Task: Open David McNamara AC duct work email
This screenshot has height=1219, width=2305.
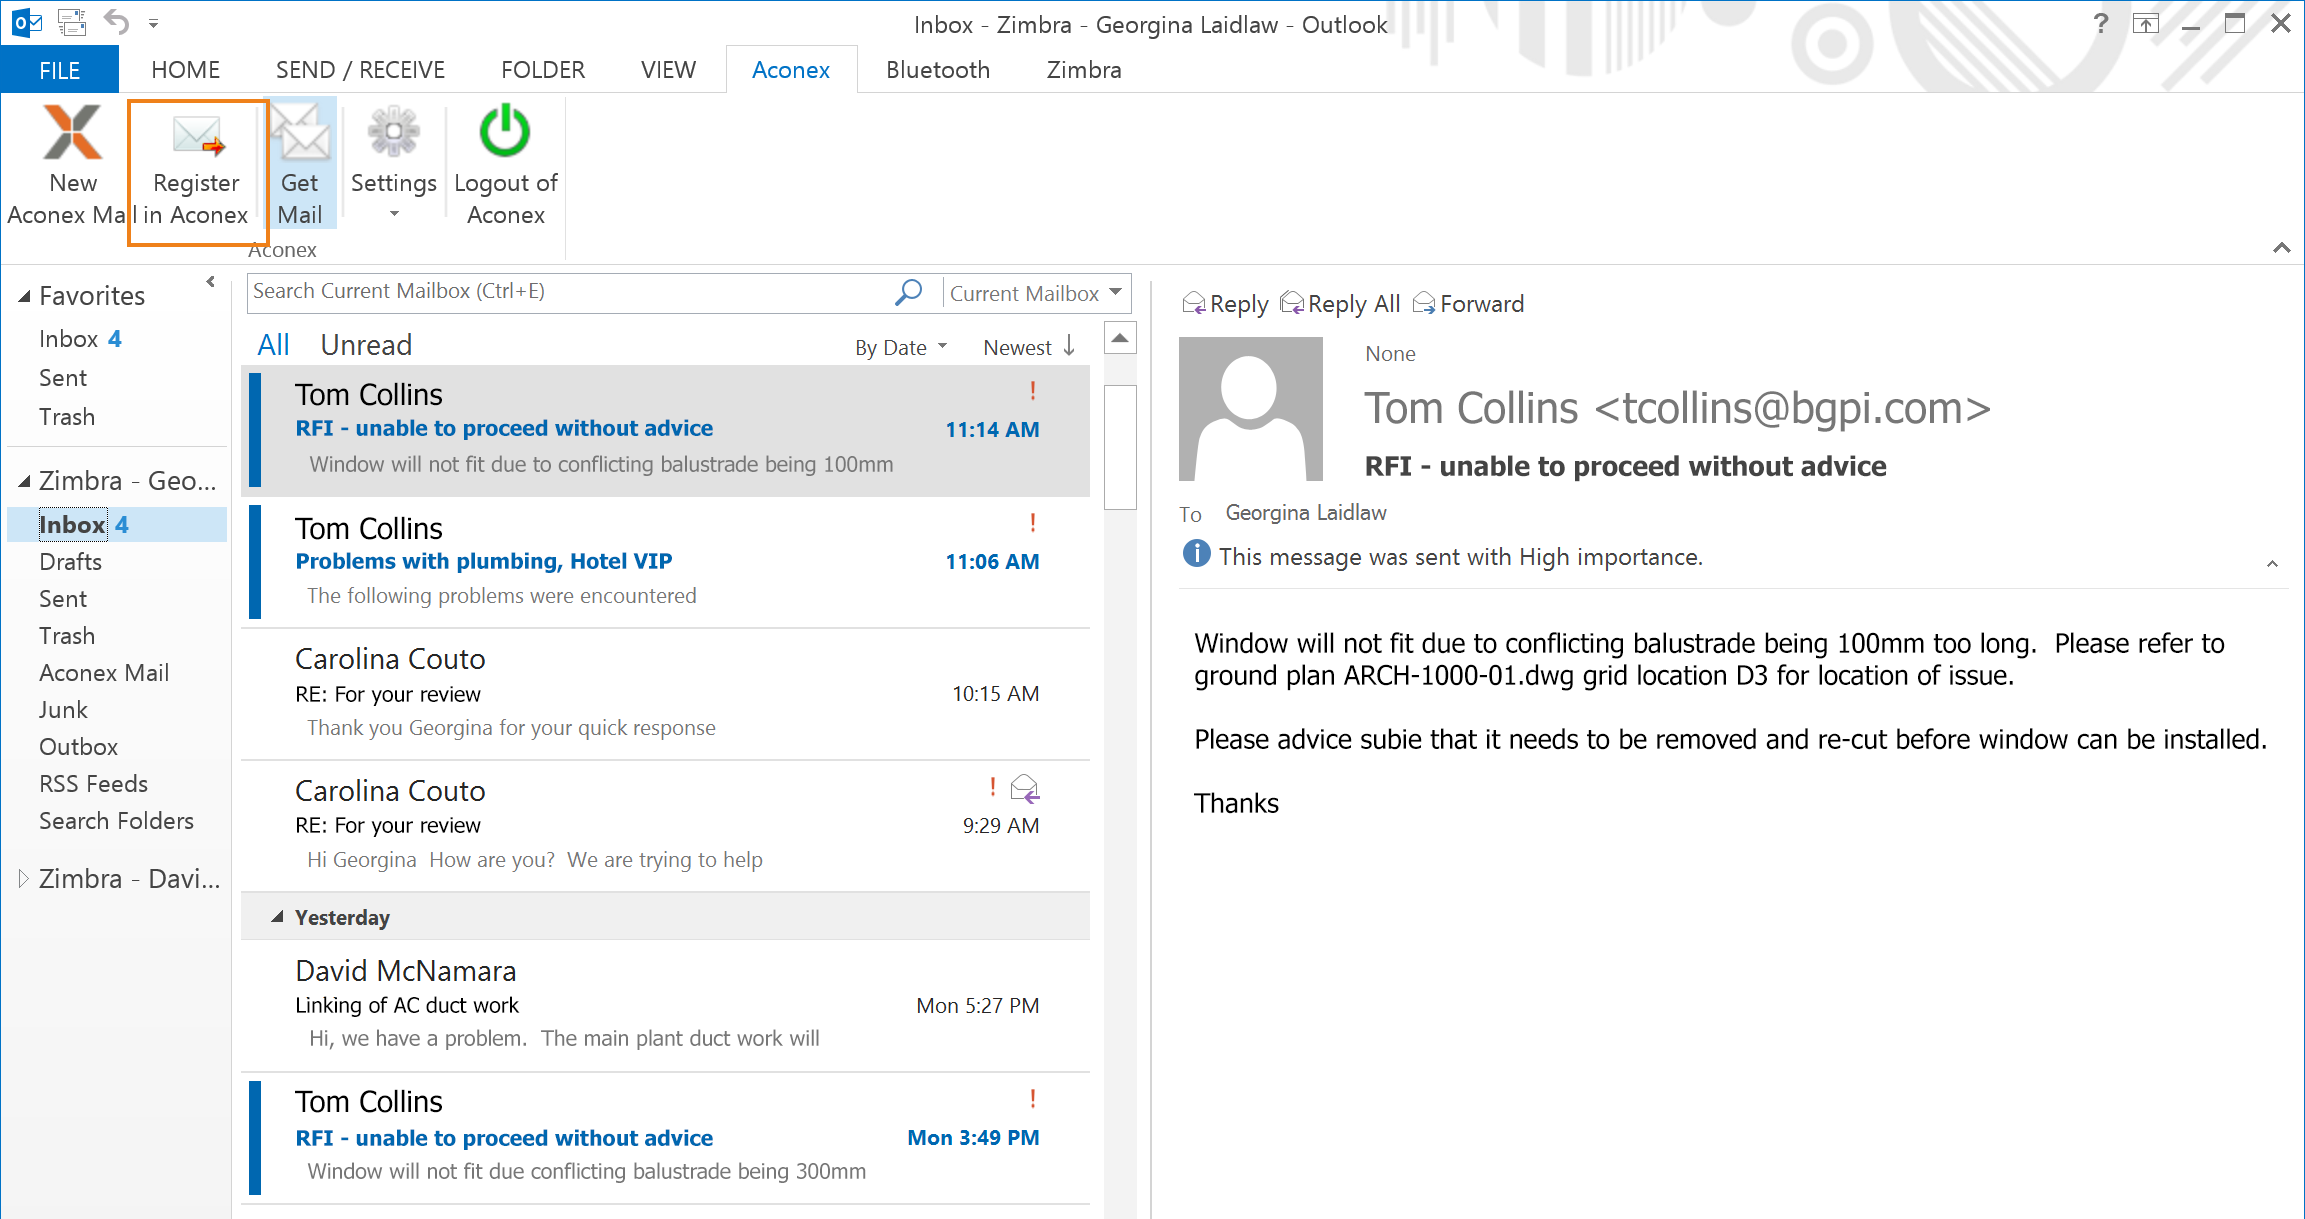Action: point(666,1006)
